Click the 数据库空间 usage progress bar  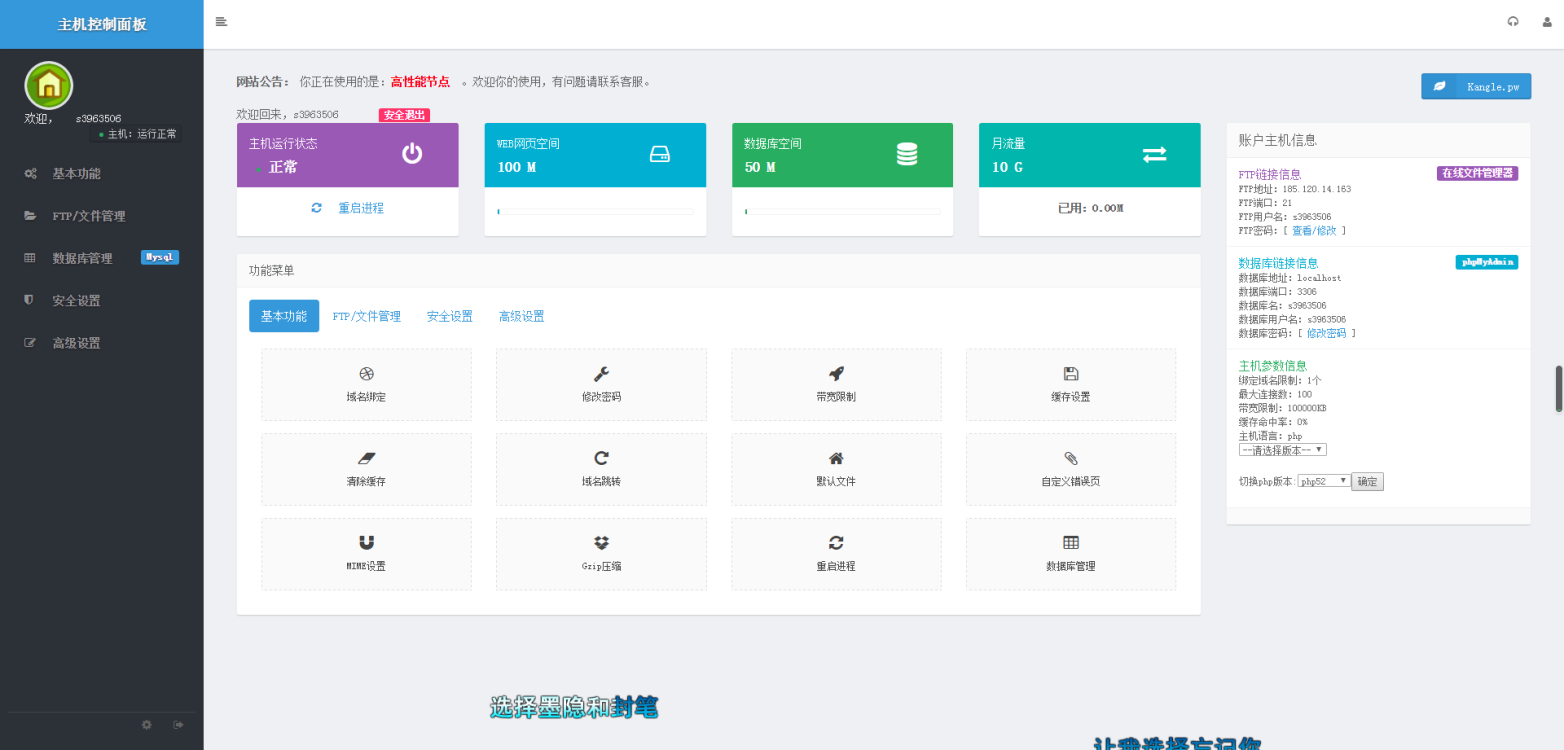click(x=842, y=211)
